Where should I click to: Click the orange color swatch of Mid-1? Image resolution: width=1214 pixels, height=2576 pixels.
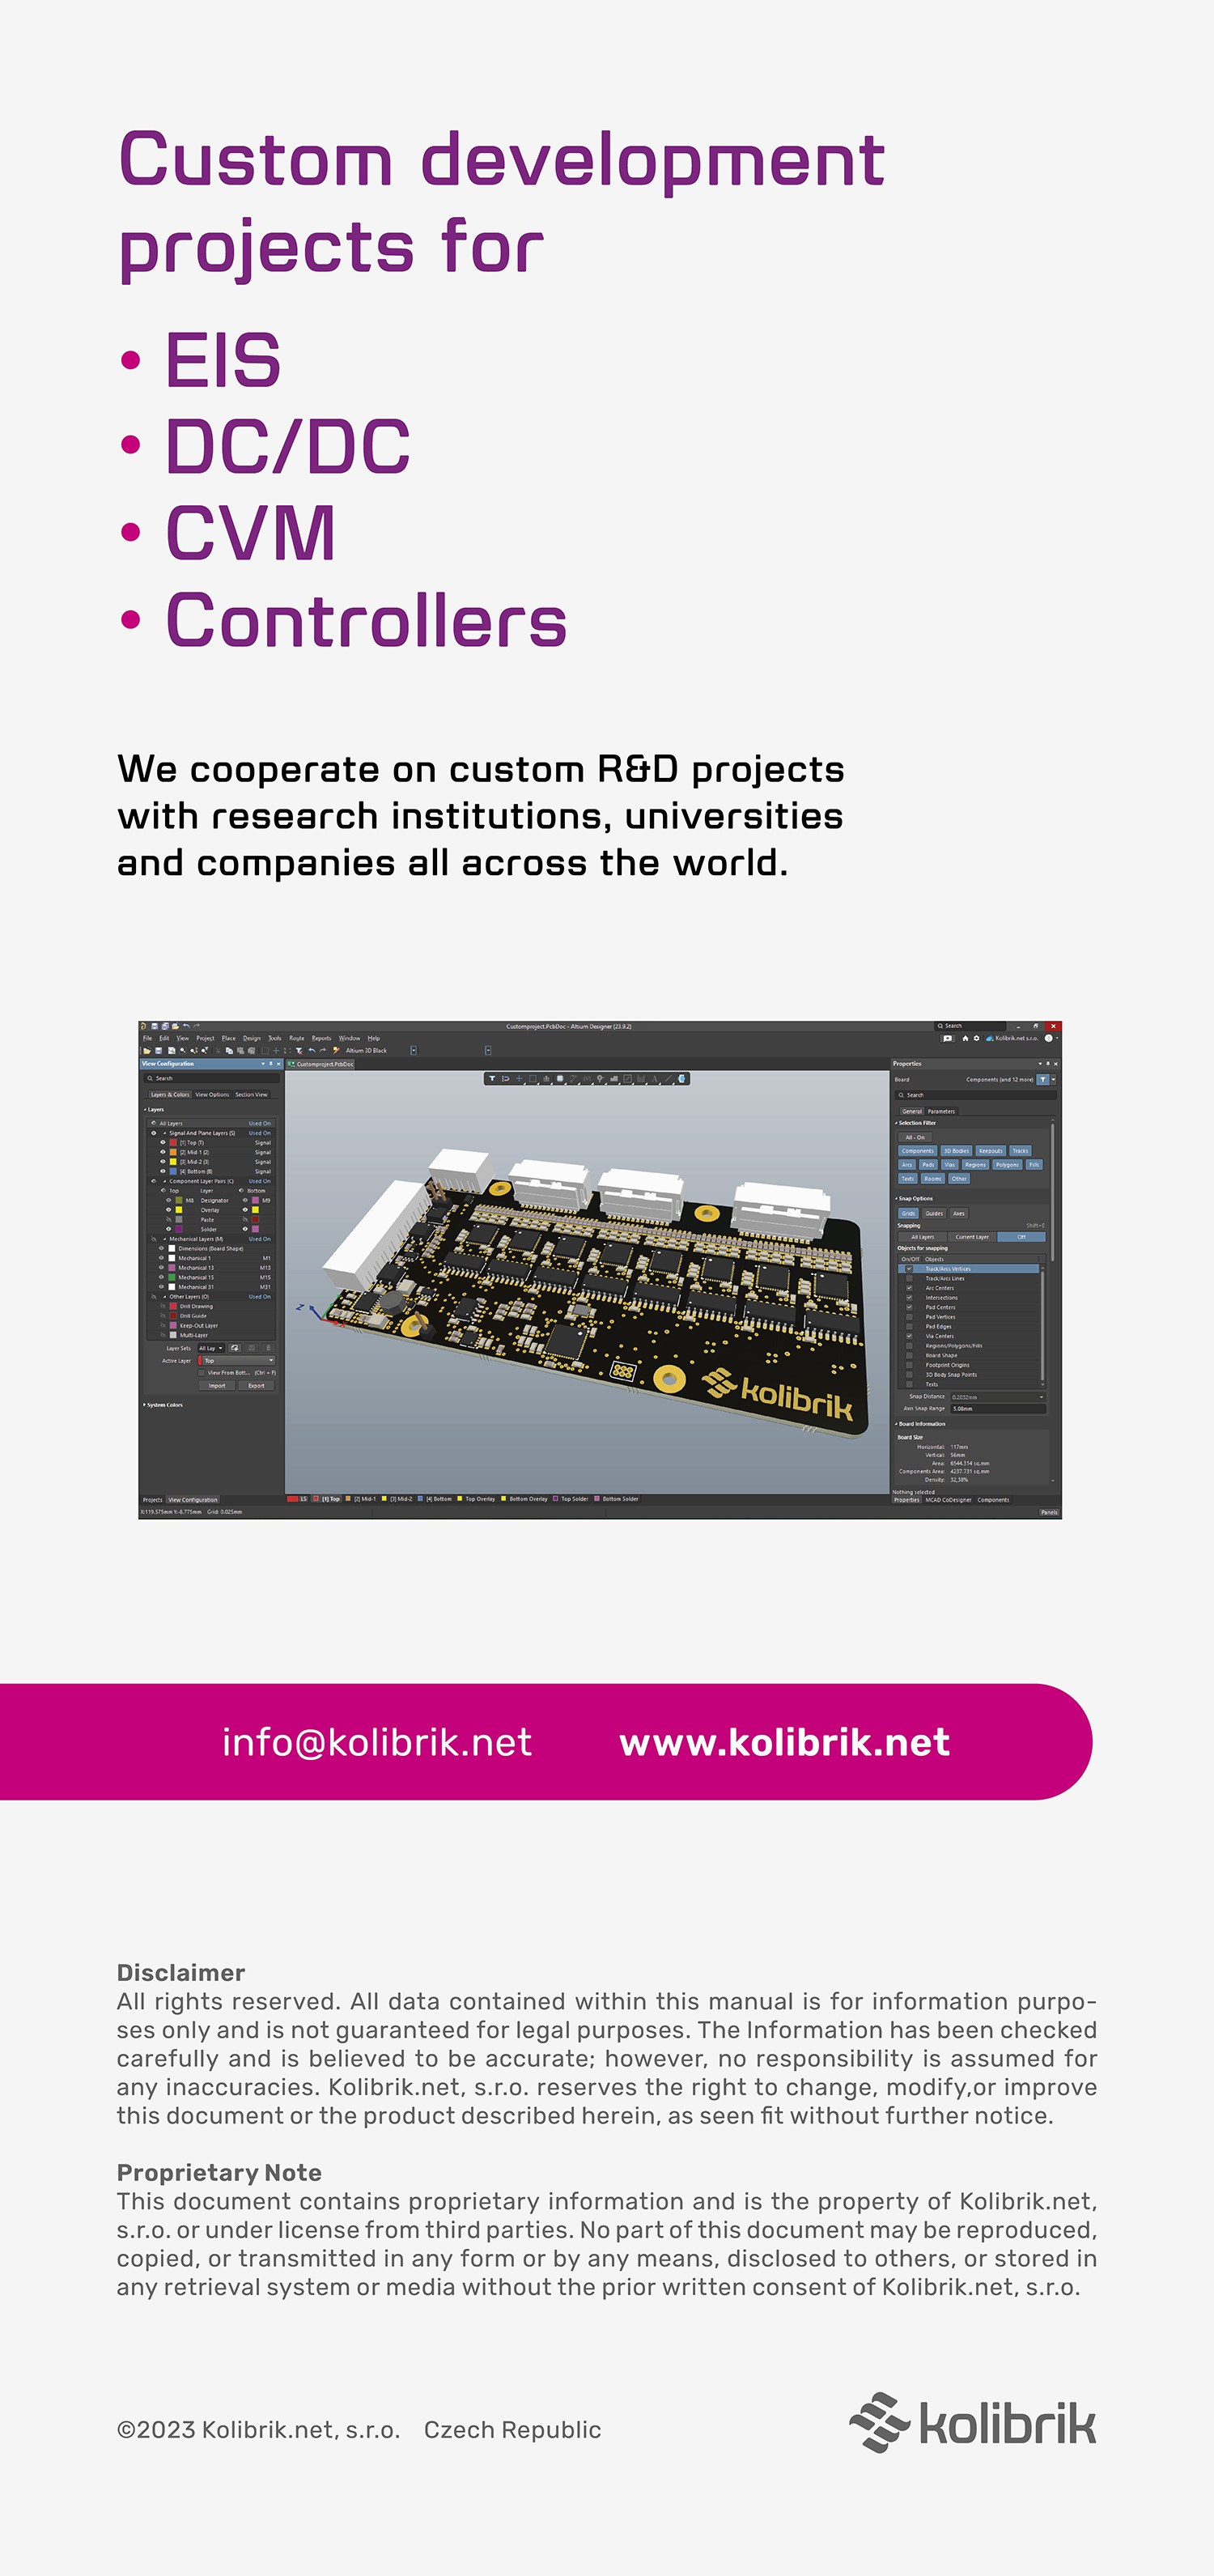pos(174,1153)
